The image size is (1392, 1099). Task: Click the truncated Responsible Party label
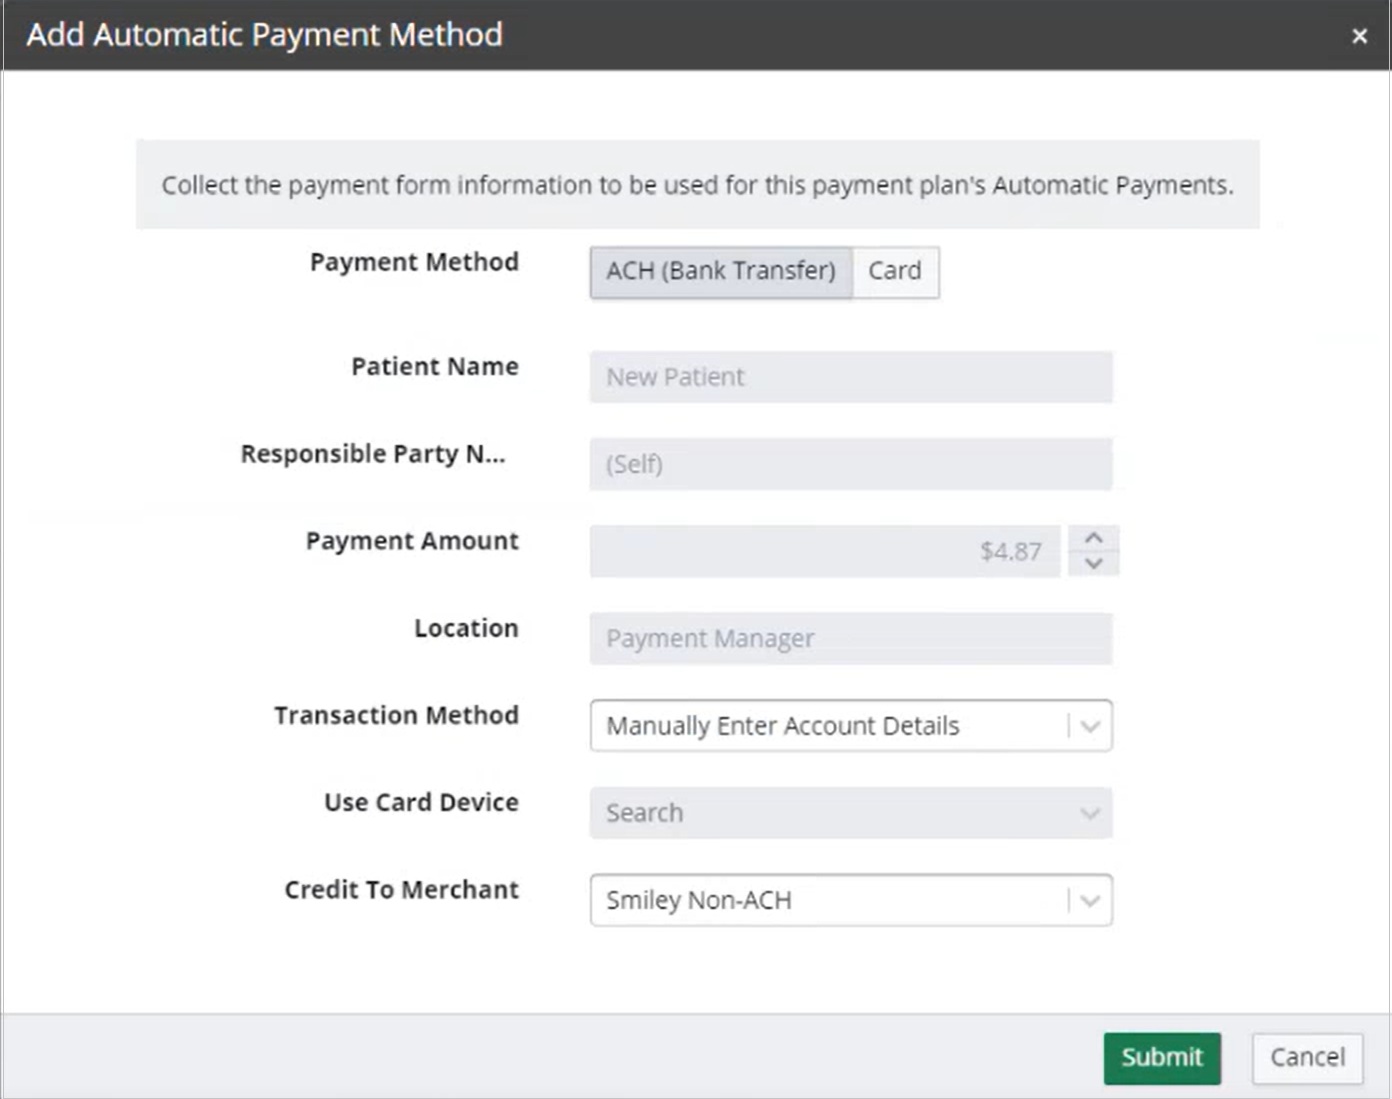pyautogui.click(x=373, y=454)
